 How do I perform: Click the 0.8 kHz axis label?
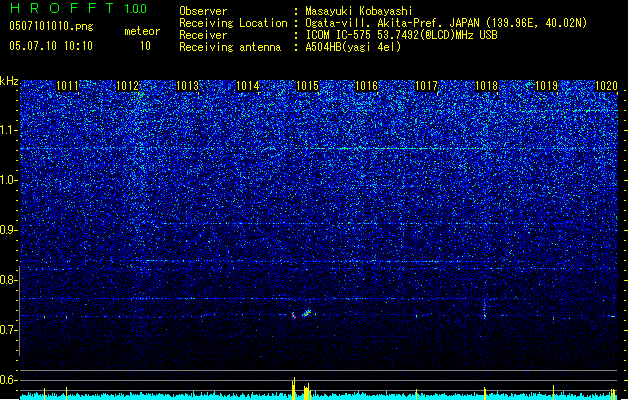click(x=9, y=280)
